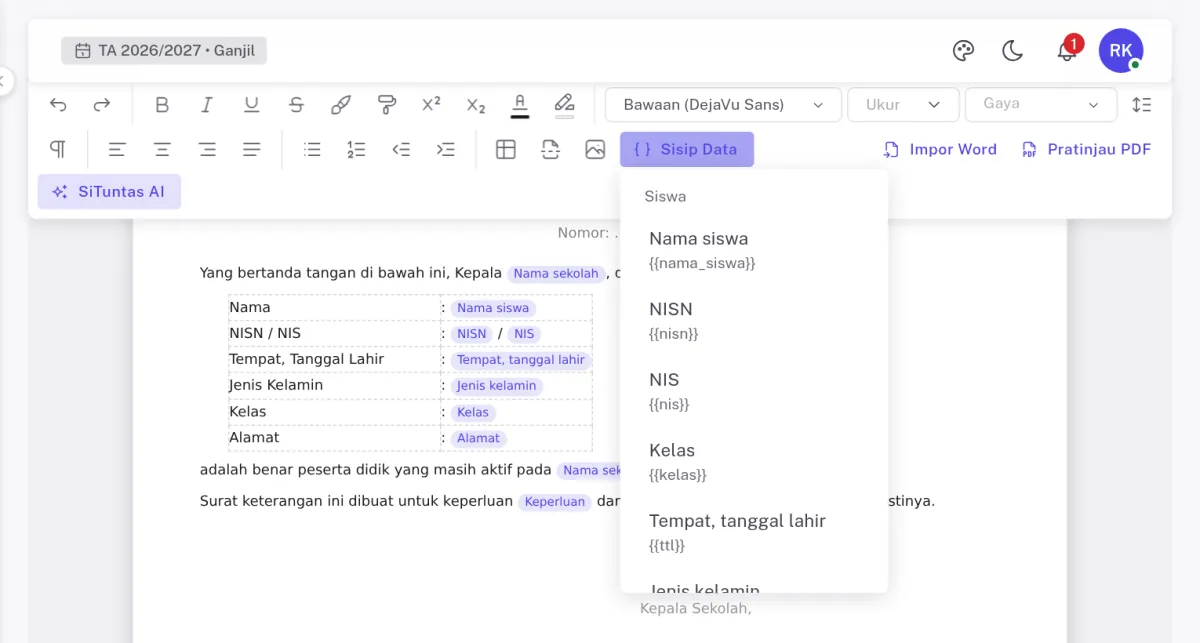The image size is (1200, 643).
Task: Open Pratinjau PDF preview
Action: pyautogui.click(x=1087, y=150)
